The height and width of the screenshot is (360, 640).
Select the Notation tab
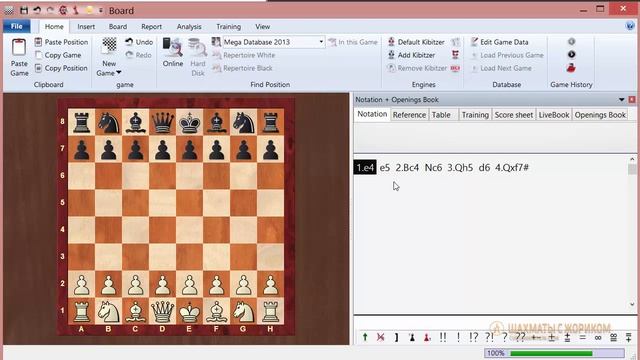coord(372,114)
